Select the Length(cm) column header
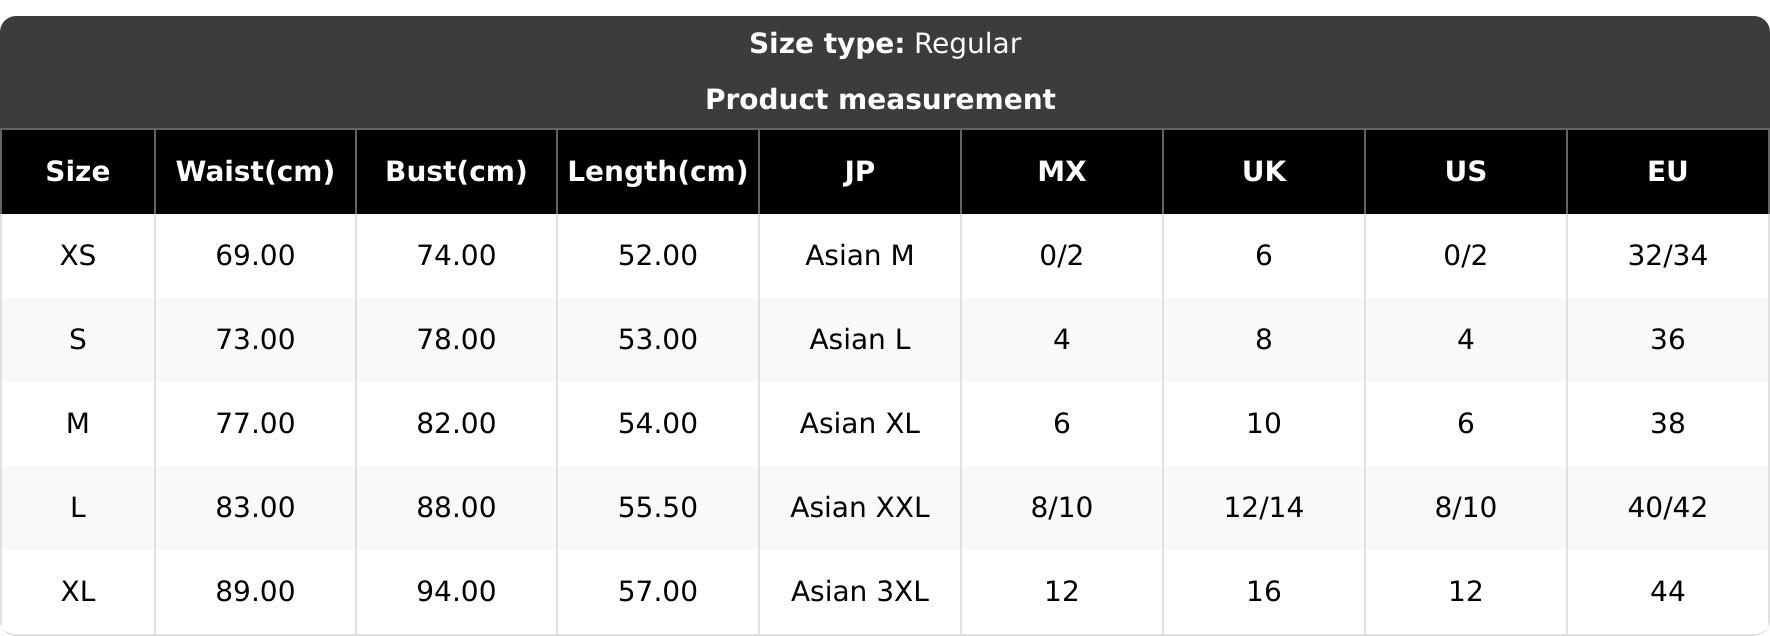Image resolution: width=1770 pixels, height=636 pixels. (x=658, y=172)
